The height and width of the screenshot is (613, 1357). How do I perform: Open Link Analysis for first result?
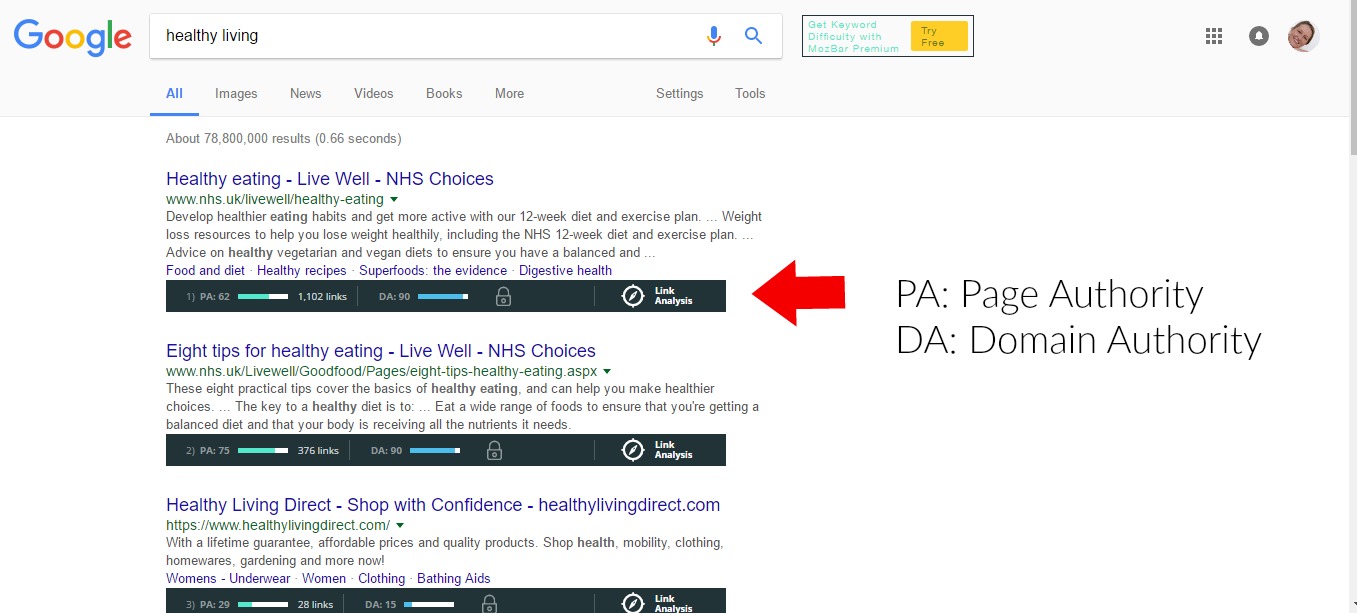[657, 296]
